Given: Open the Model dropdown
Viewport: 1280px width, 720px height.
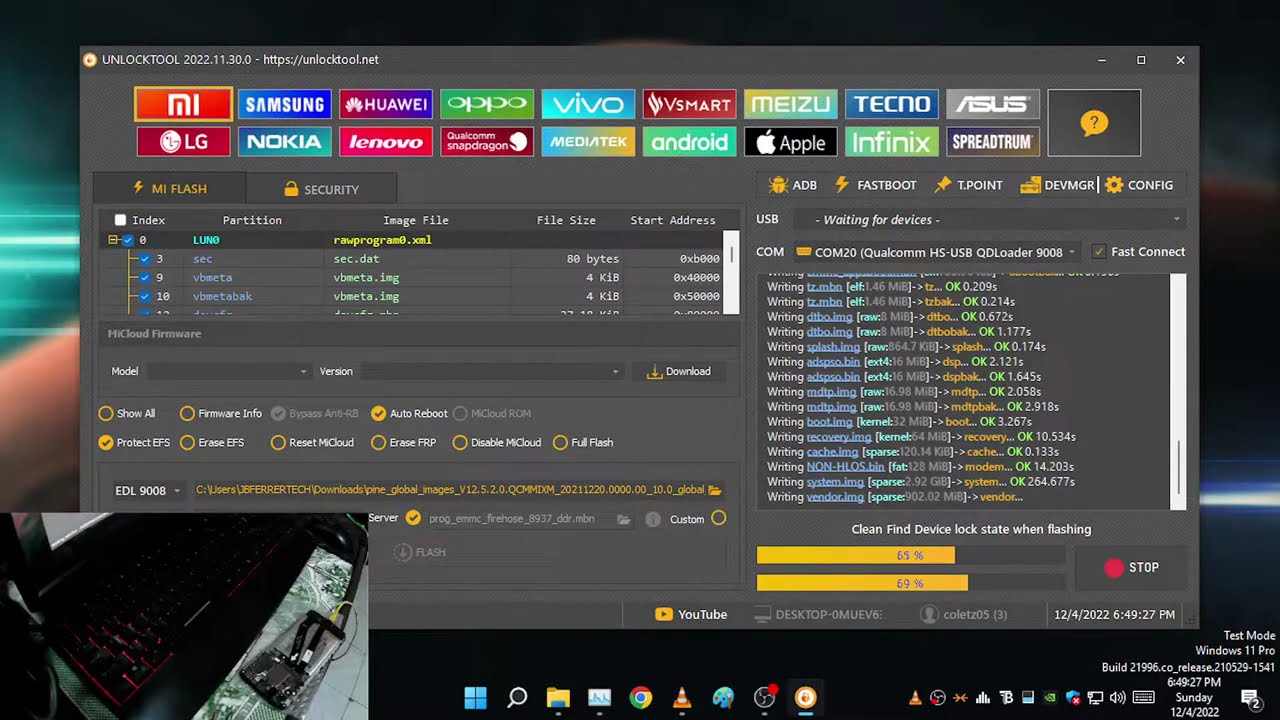Looking at the screenshot, I should tap(229, 371).
